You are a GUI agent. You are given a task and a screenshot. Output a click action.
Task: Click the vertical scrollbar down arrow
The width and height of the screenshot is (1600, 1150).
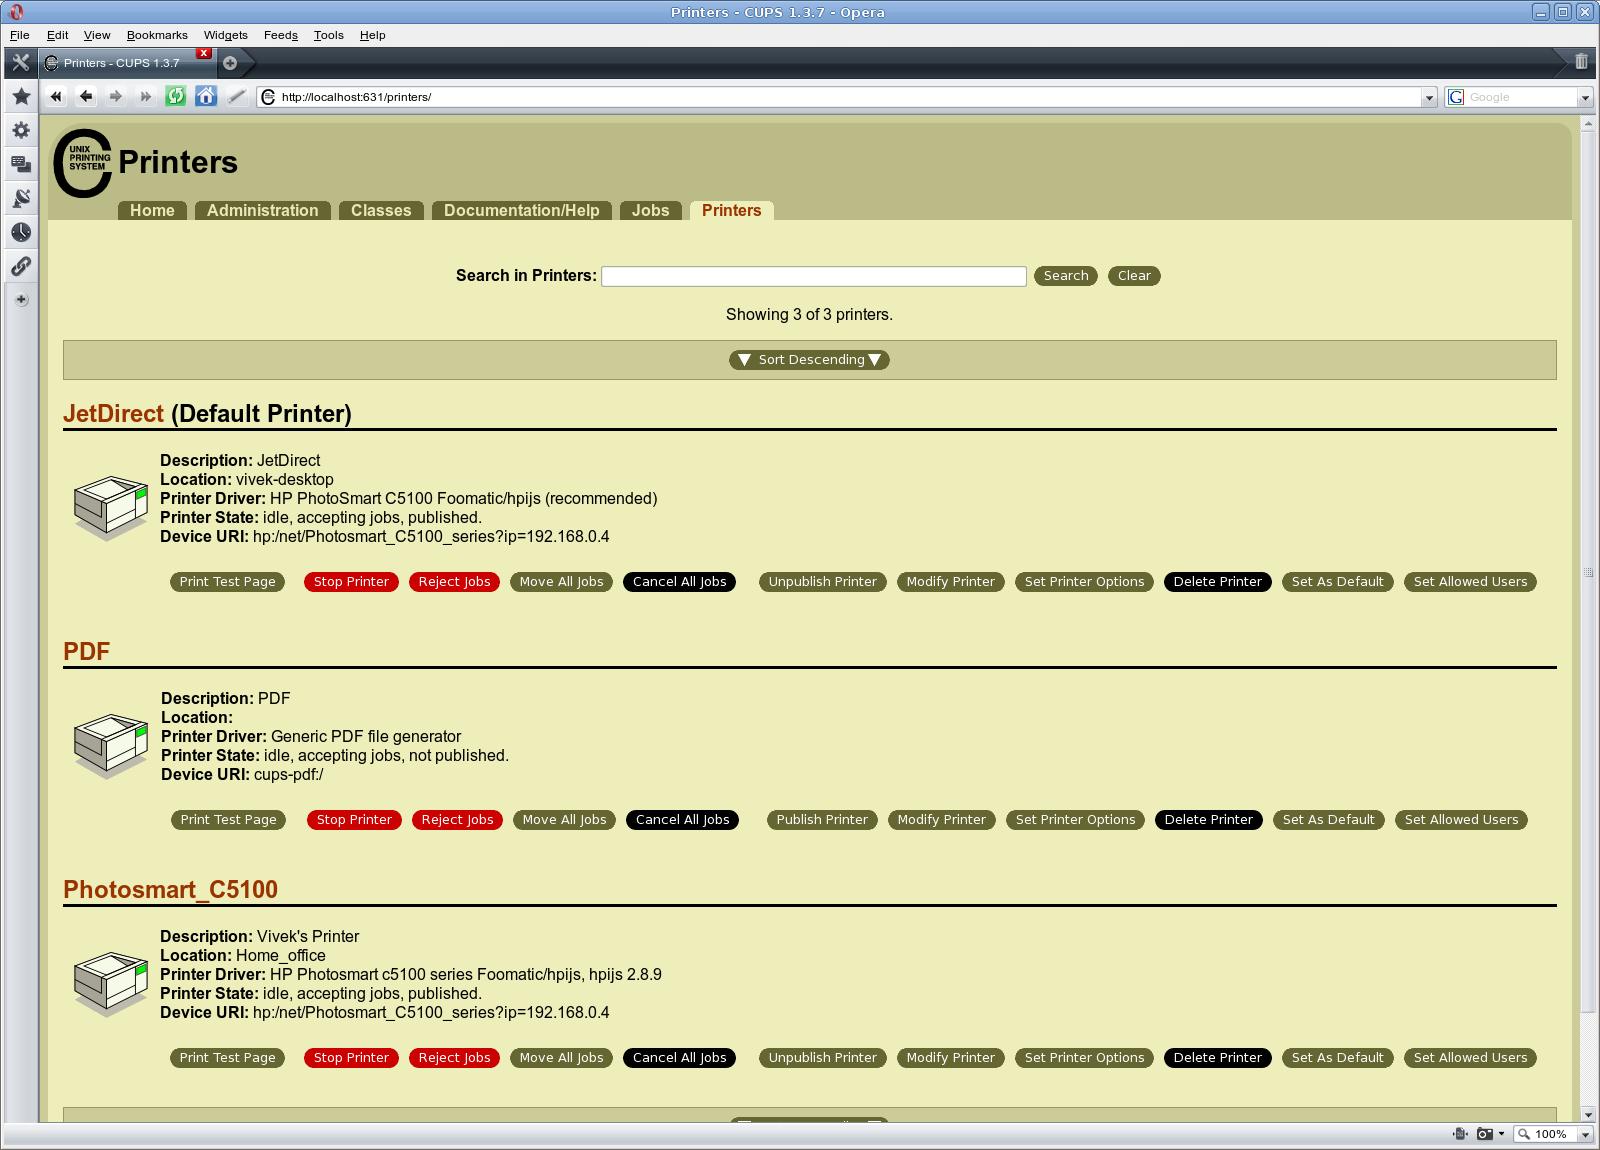[1588, 1114]
